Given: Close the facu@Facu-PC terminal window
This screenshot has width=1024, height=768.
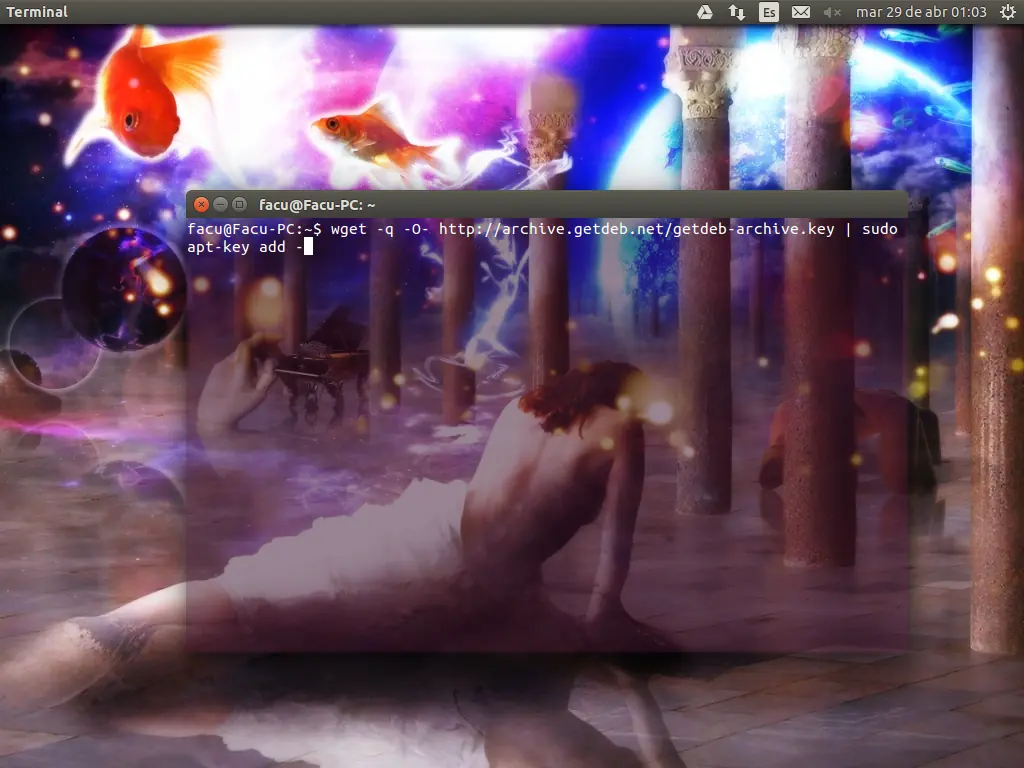Looking at the screenshot, I should (x=201, y=204).
